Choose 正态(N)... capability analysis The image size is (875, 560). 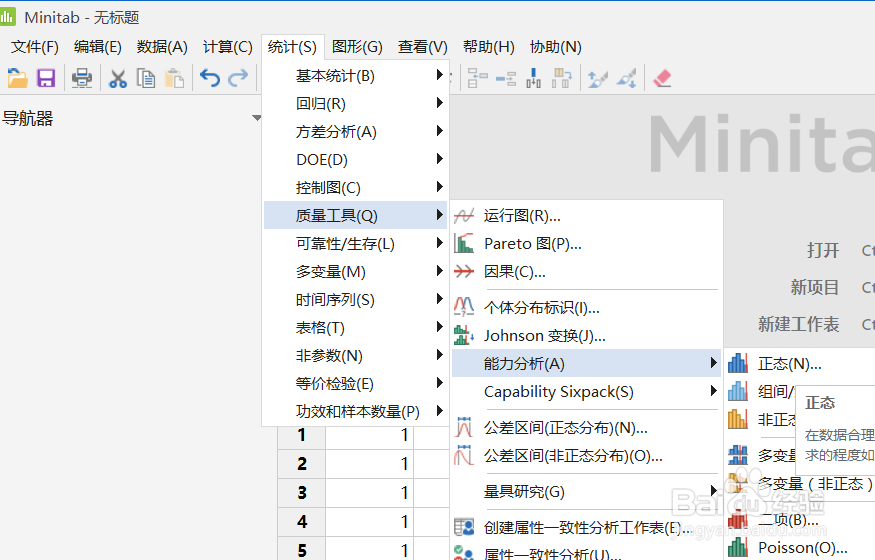(x=790, y=364)
